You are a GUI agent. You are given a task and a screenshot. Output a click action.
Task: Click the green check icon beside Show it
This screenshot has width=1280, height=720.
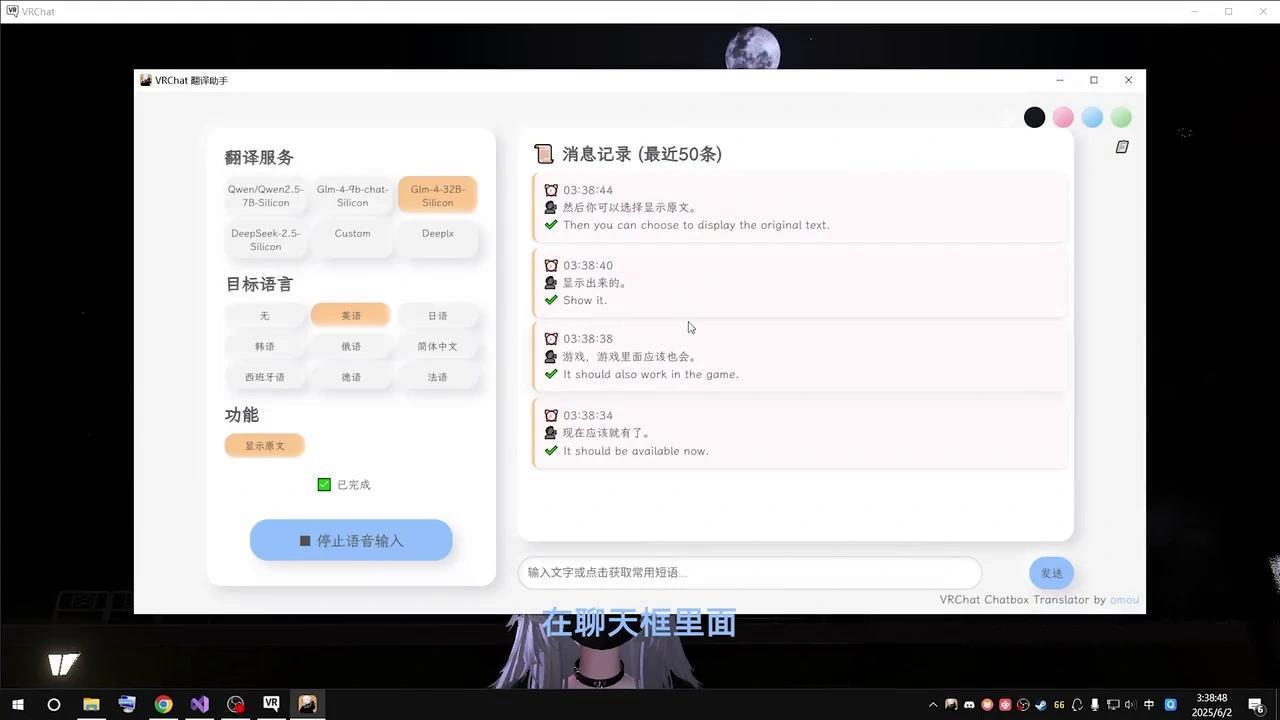pyautogui.click(x=551, y=300)
